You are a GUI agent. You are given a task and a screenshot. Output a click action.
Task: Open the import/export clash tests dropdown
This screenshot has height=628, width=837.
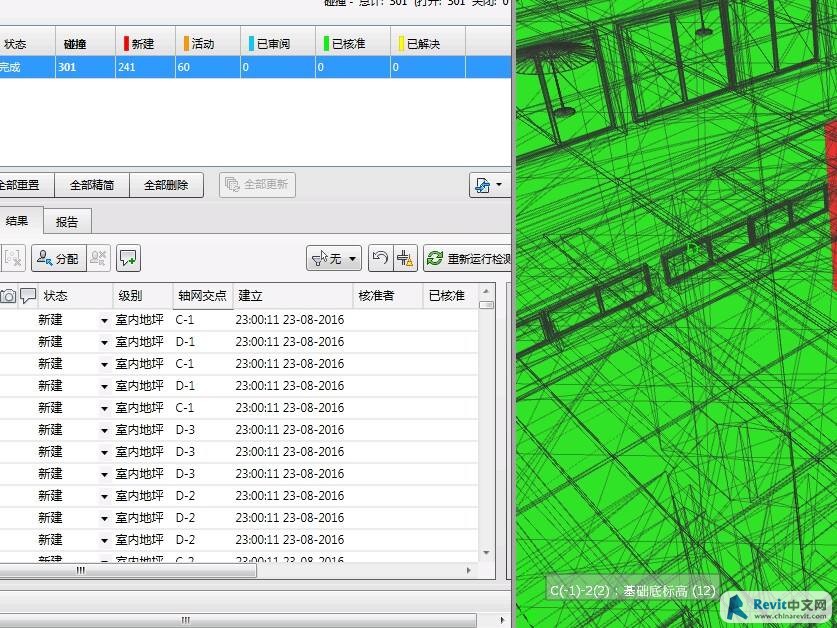[488, 185]
